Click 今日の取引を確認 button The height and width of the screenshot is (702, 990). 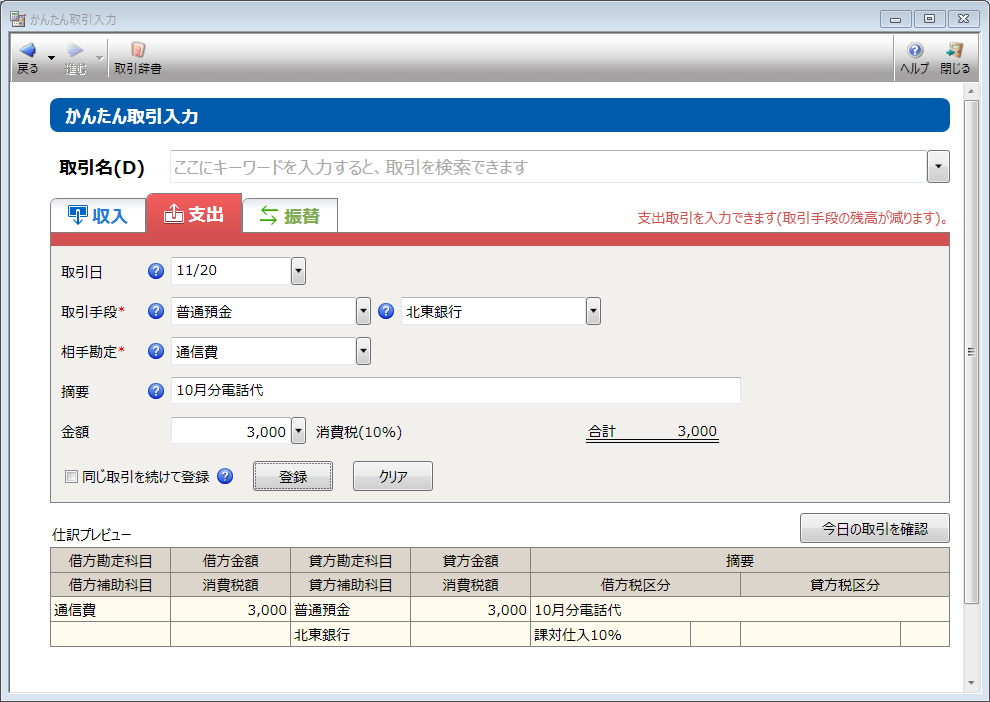point(874,527)
